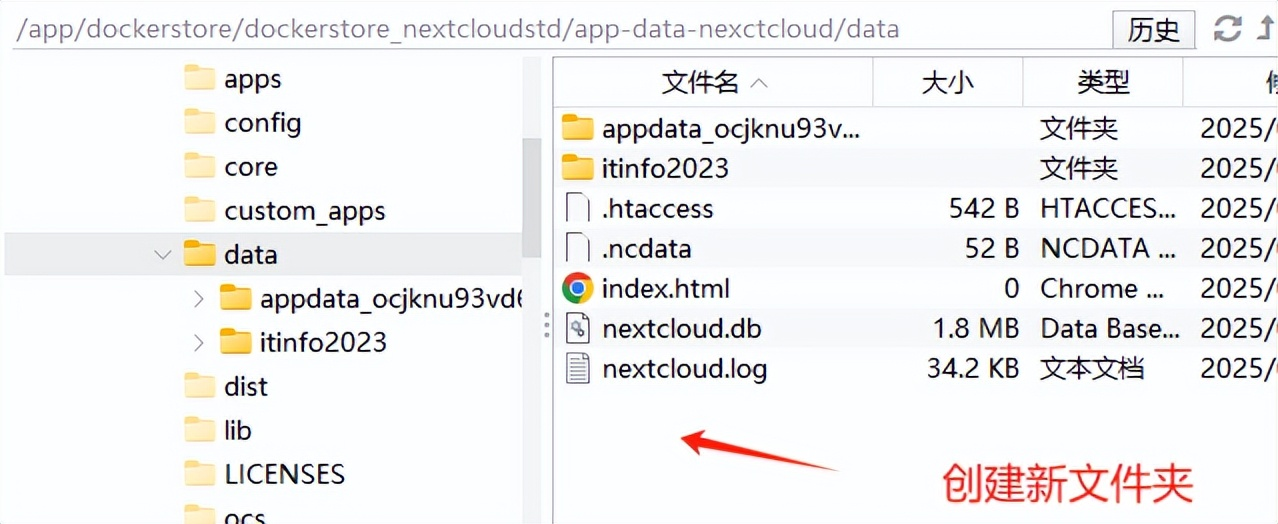Click the nextcloud.log text file icon
This screenshot has width=1278, height=524.
[x=578, y=368]
